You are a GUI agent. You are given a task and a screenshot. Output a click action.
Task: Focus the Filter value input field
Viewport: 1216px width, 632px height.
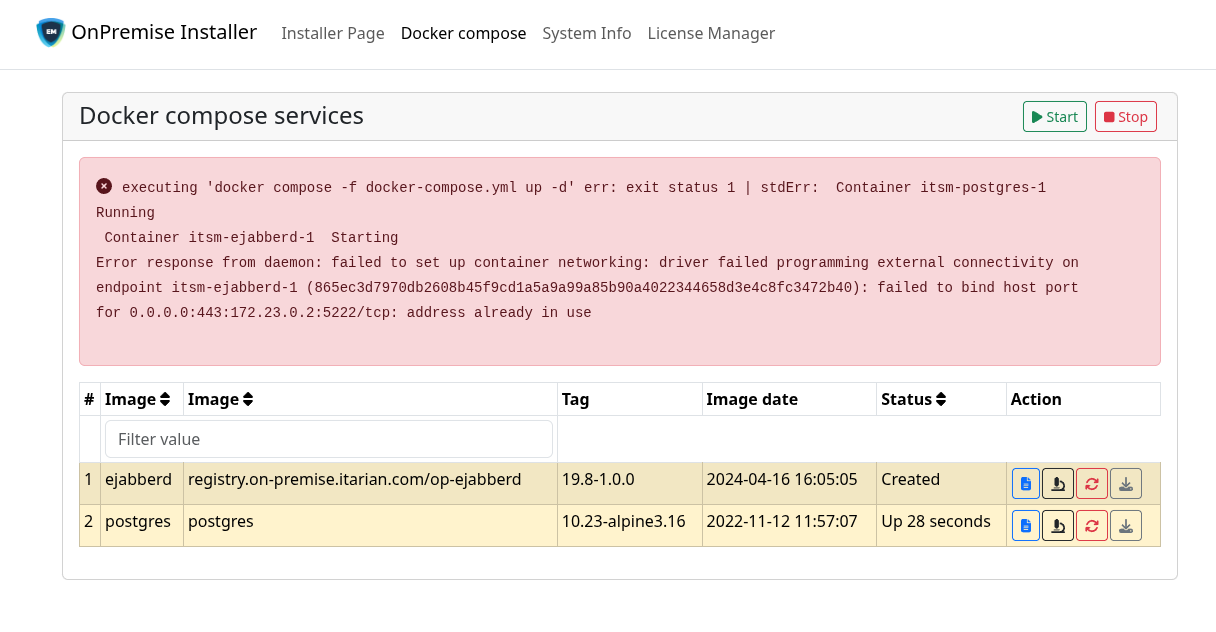pos(328,439)
